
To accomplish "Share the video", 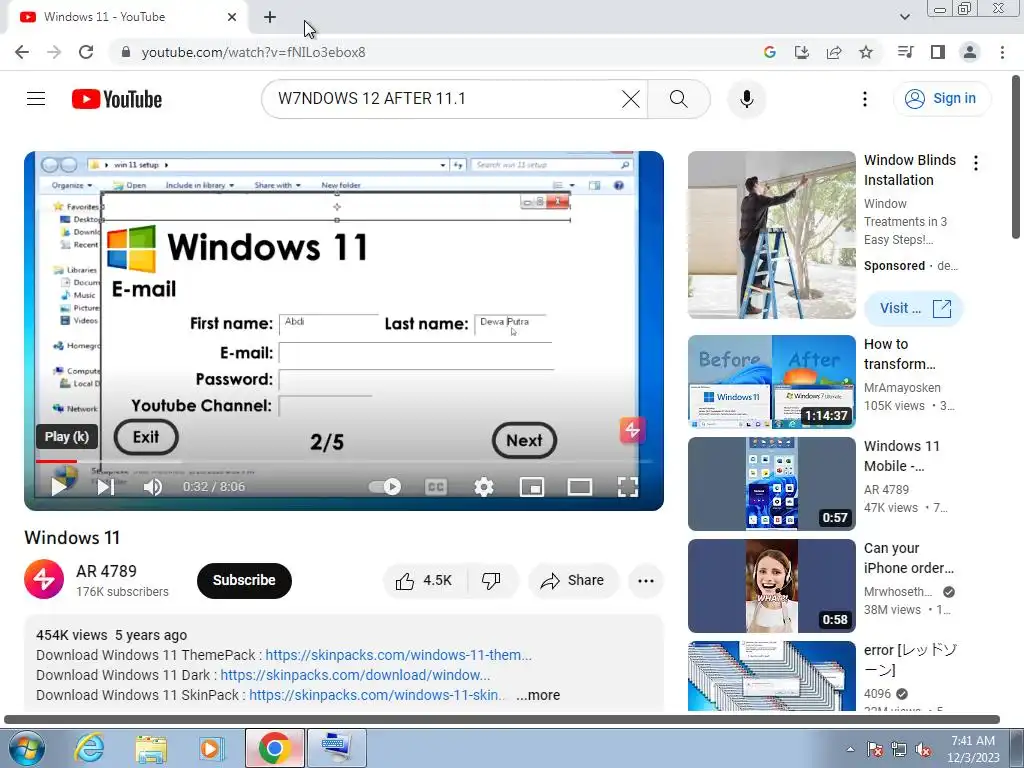I will [573, 581].
